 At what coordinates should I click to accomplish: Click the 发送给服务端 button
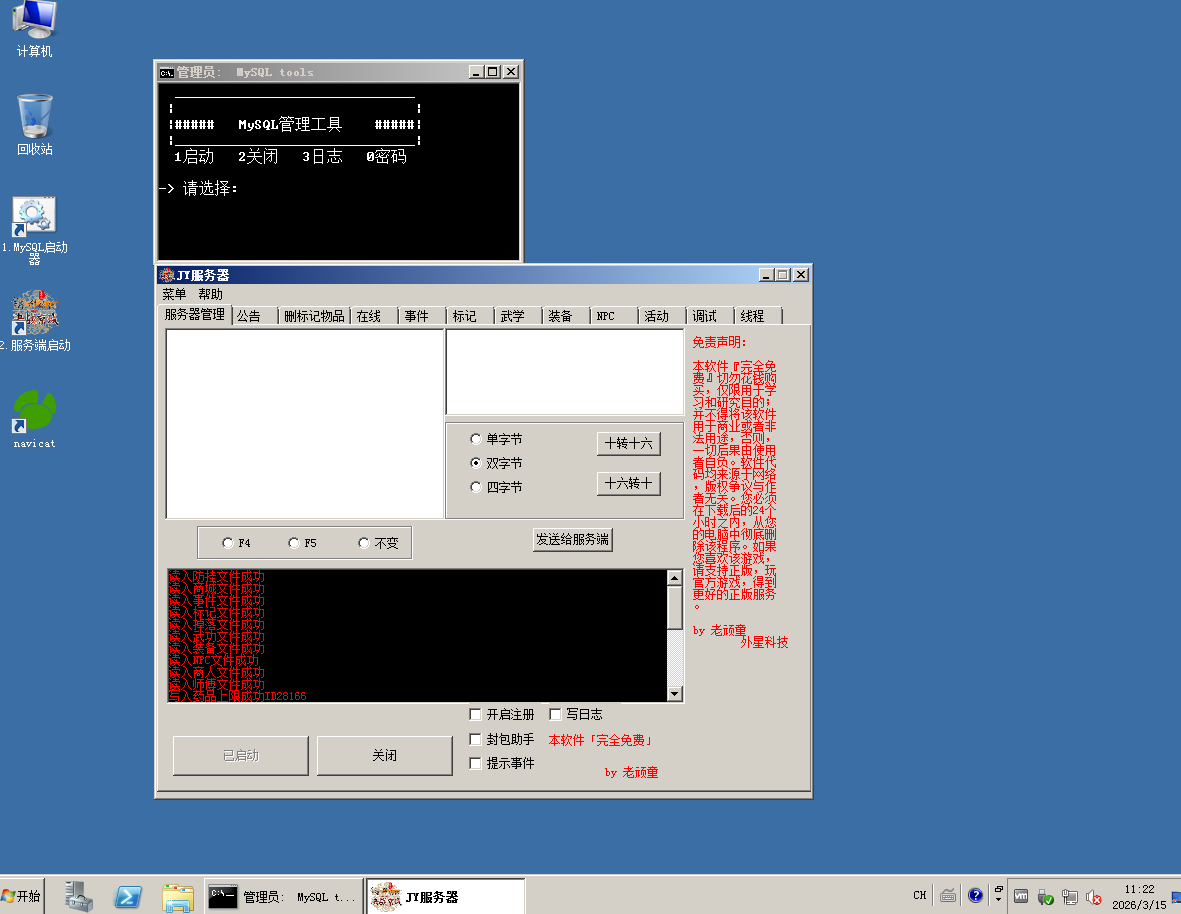(572, 540)
